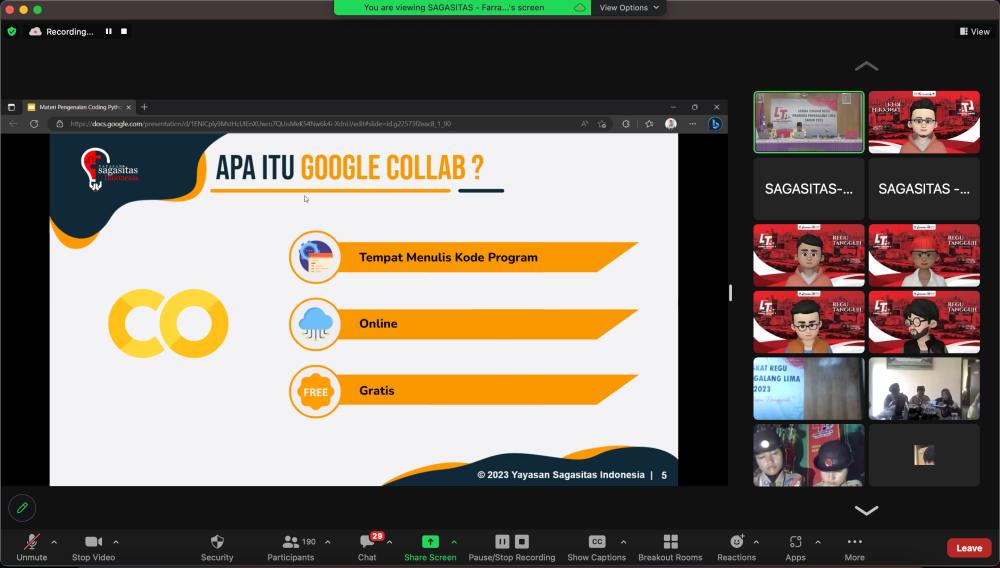The image size is (1000, 568).
Task: Click the red Leave button
Action: tap(969, 548)
